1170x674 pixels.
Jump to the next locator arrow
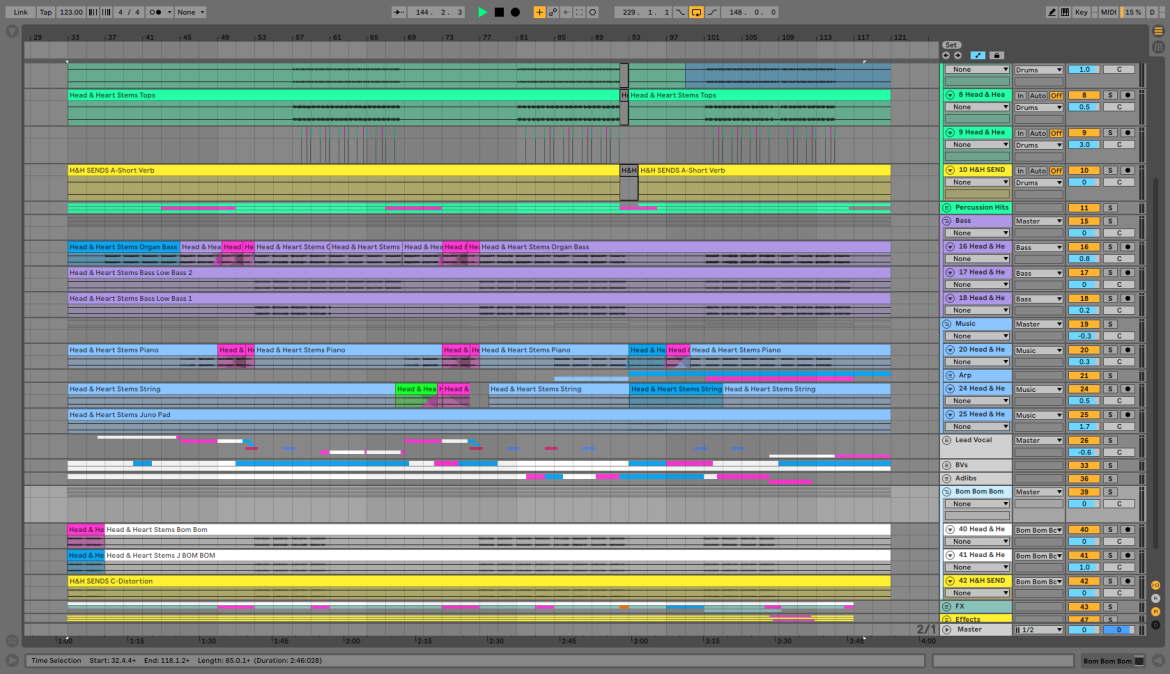pos(958,55)
